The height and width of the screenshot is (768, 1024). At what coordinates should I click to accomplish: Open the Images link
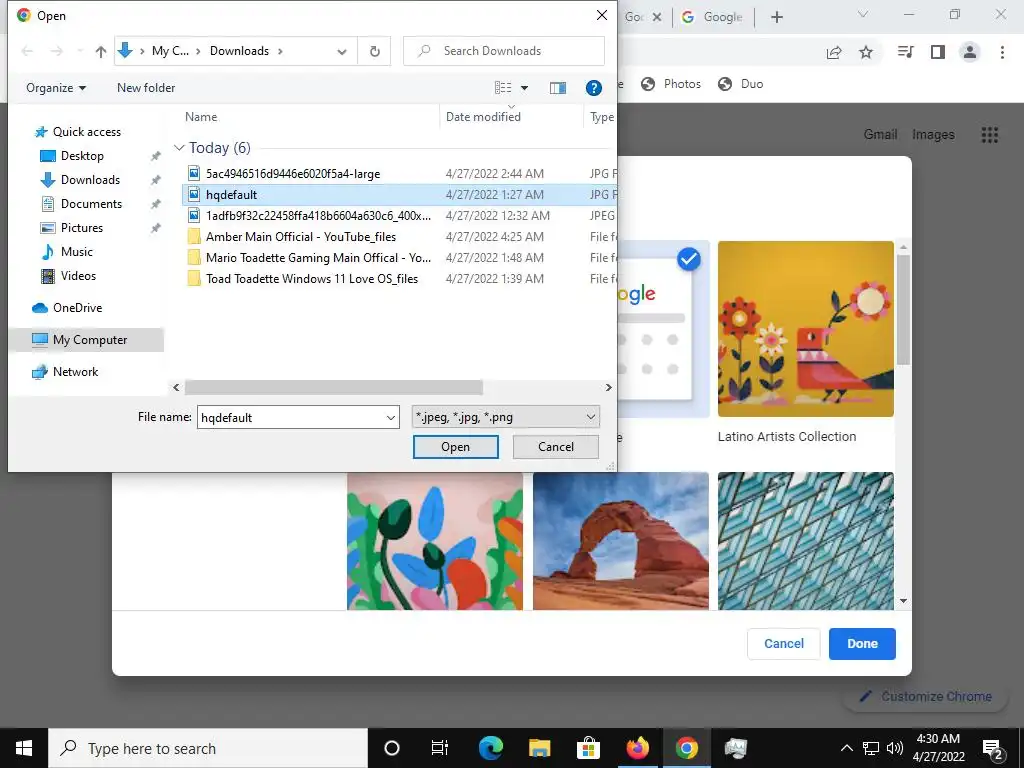tap(933, 135)
